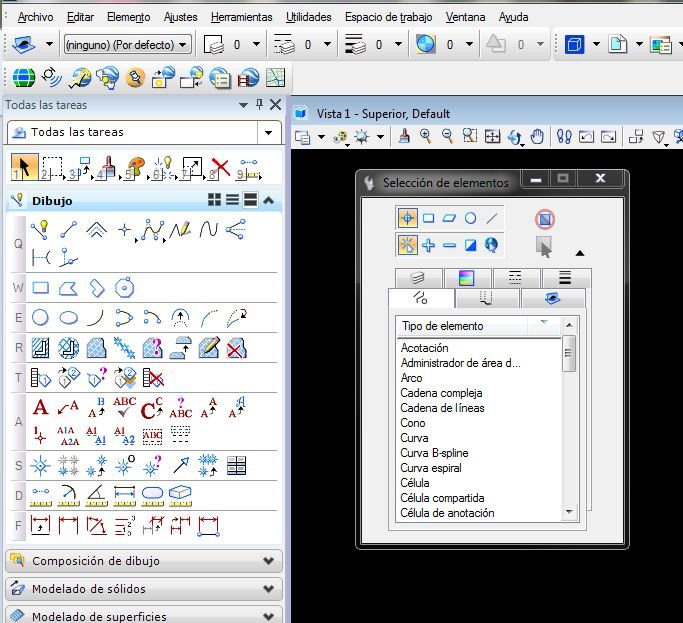Viewport: 683px width, 623px height.
Task: Switch to the color tab in selection dialog
Action: [x=467, y=278]
